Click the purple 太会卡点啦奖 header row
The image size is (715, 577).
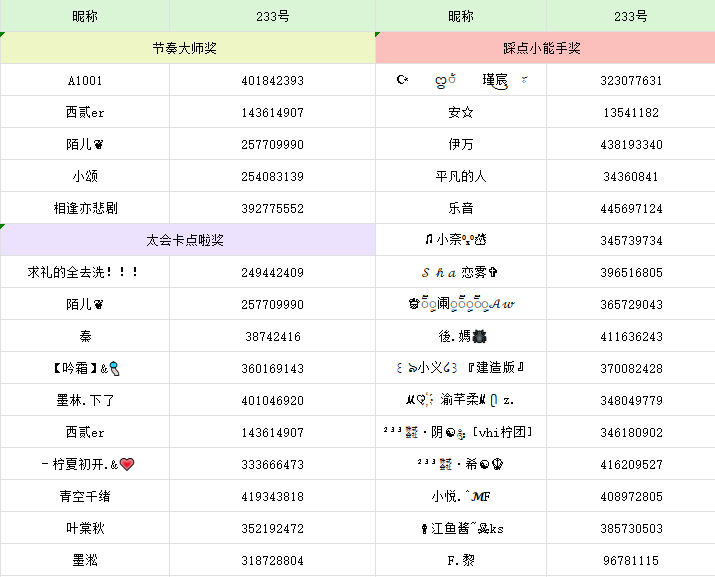click(187, 240)
